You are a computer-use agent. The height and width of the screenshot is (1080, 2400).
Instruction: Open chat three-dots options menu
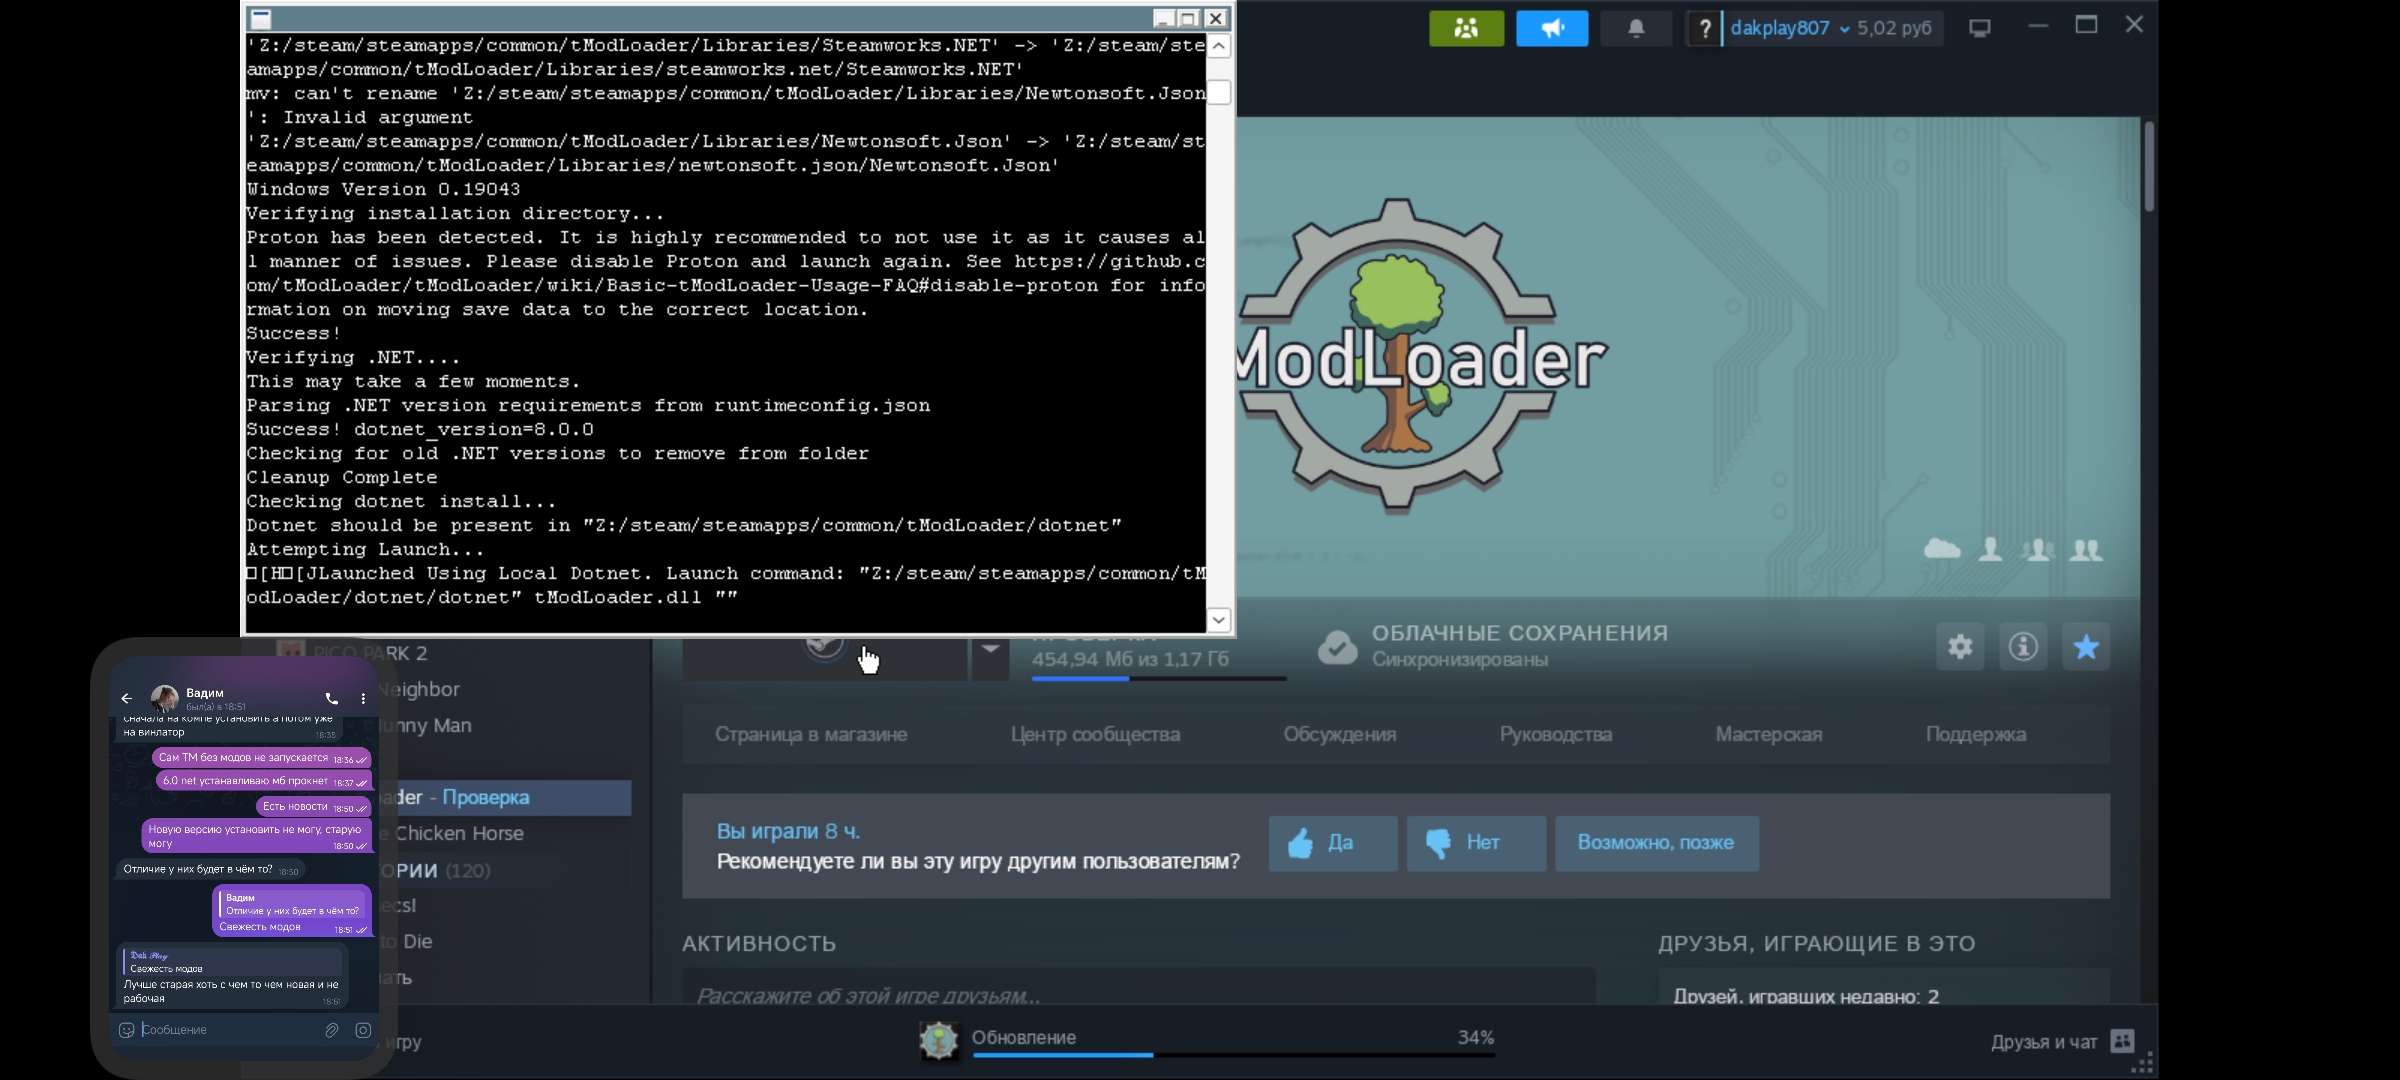tap(363, 698)
